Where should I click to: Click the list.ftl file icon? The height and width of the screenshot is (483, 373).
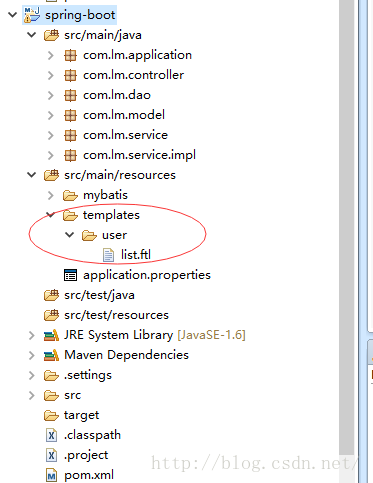[x=108, y=255]
